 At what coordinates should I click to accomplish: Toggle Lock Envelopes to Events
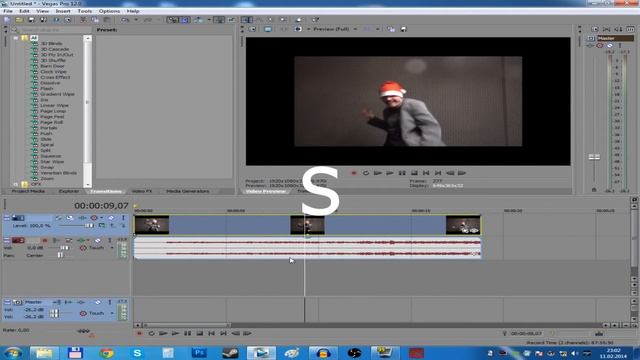(x=220, y=20)
